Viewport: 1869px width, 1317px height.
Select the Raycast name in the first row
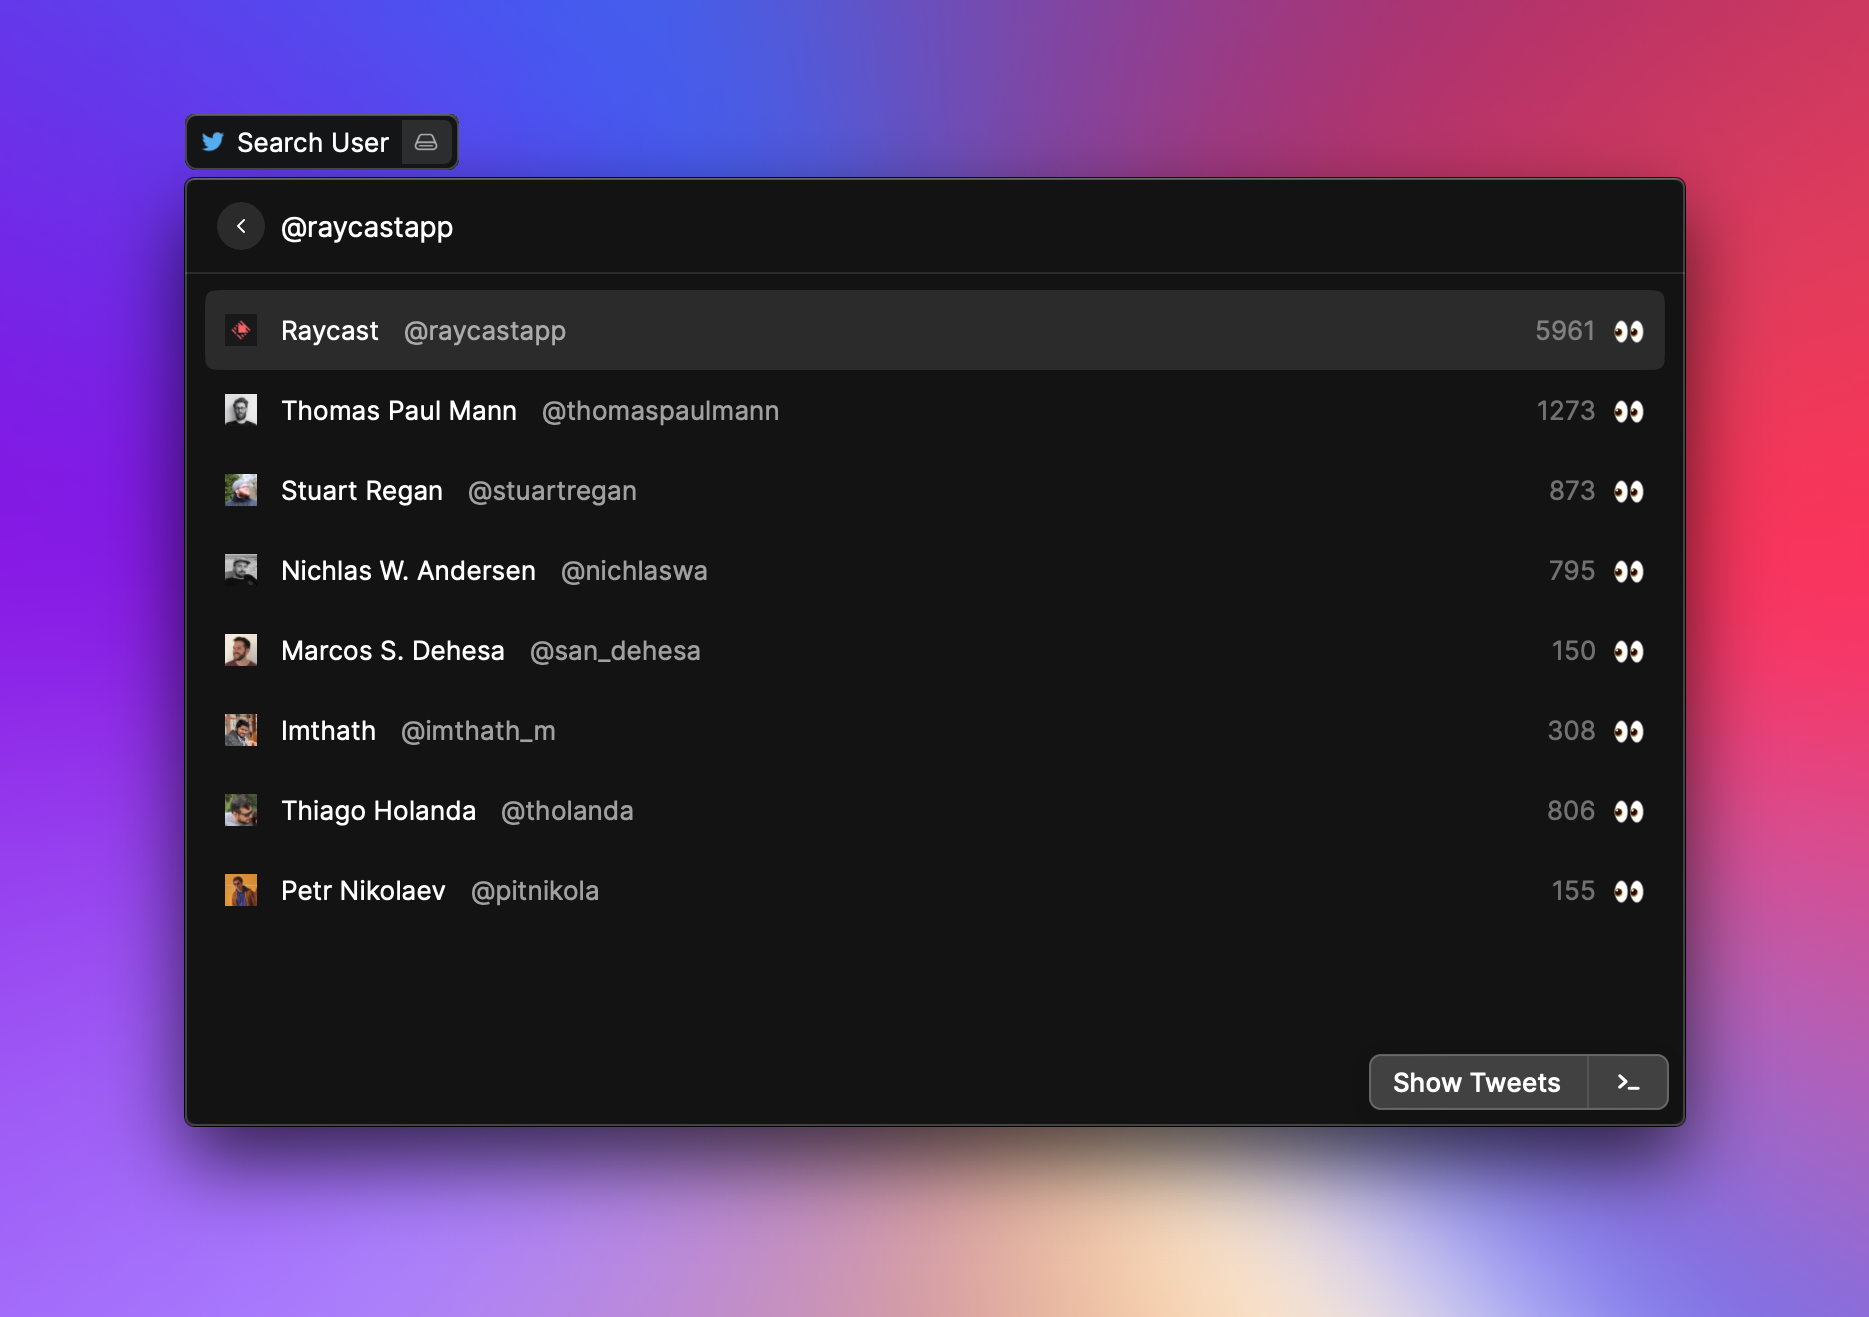pos(329,331)
